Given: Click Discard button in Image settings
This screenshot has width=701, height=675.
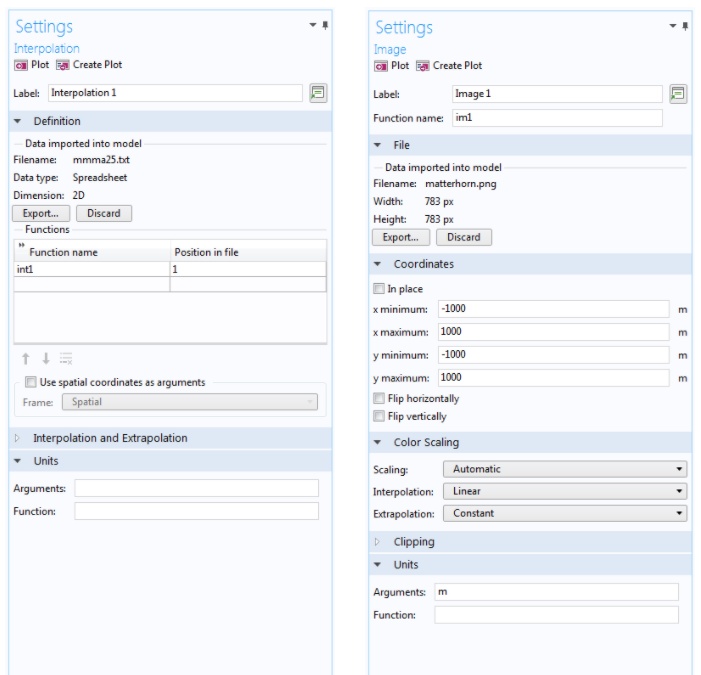Looking at the screenshot, I should tap(464, 237).
